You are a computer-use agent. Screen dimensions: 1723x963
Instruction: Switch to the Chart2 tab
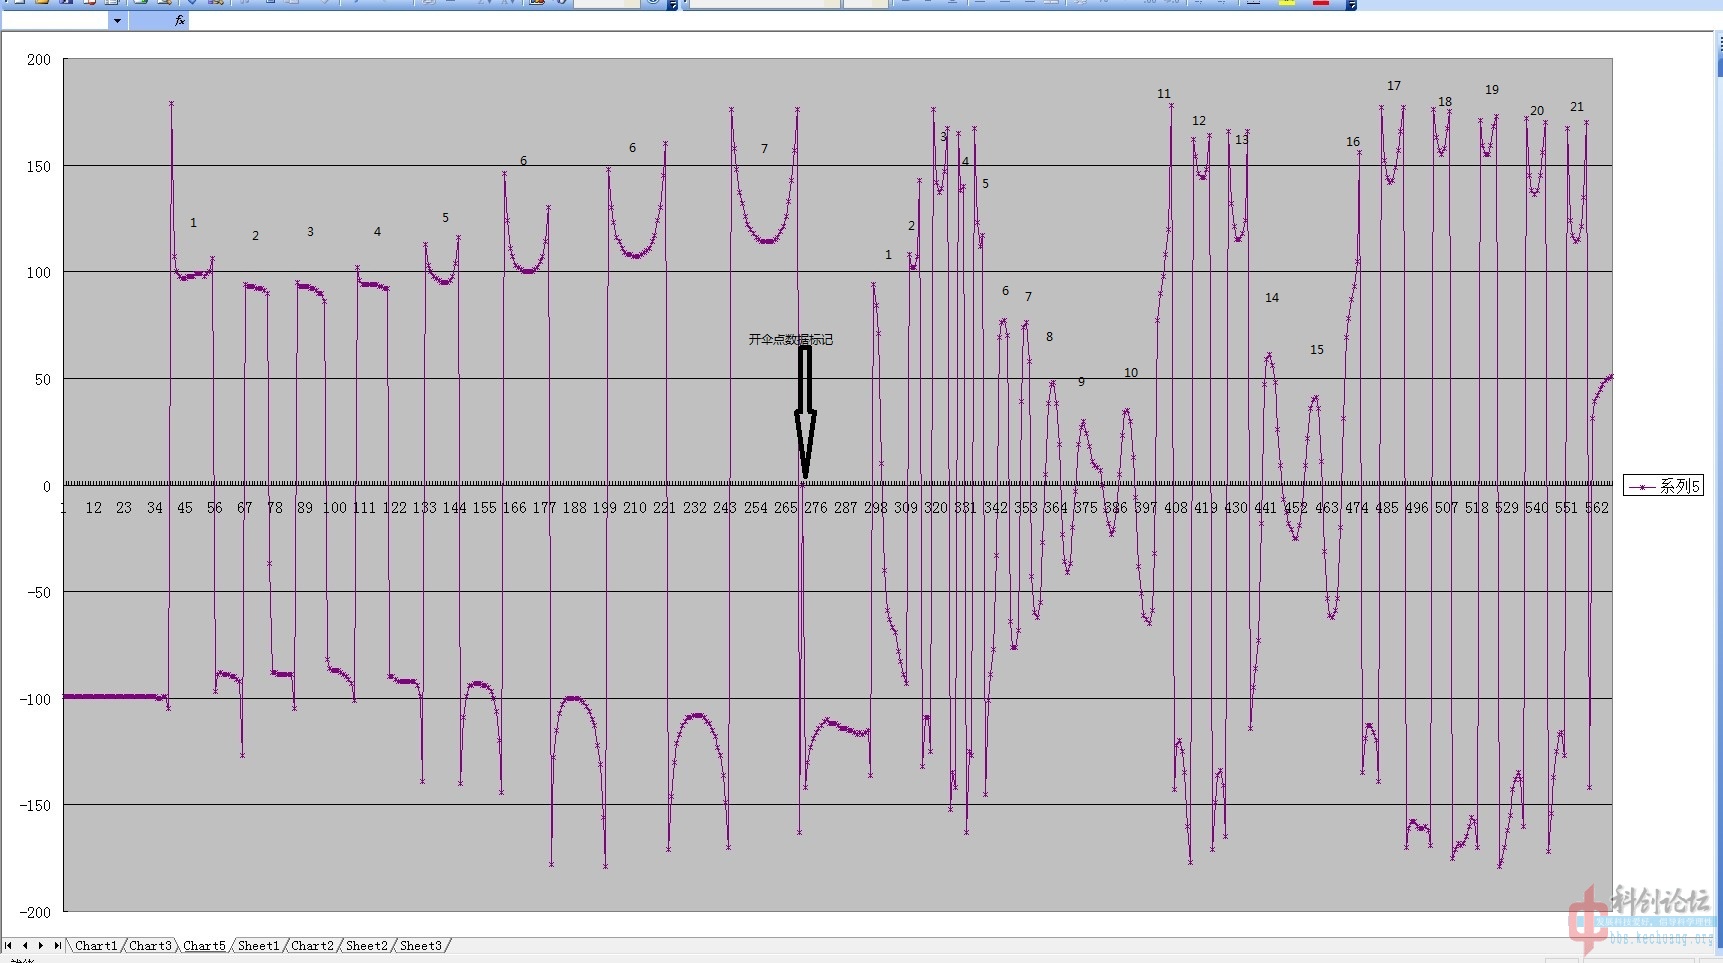tap(312, 946)
